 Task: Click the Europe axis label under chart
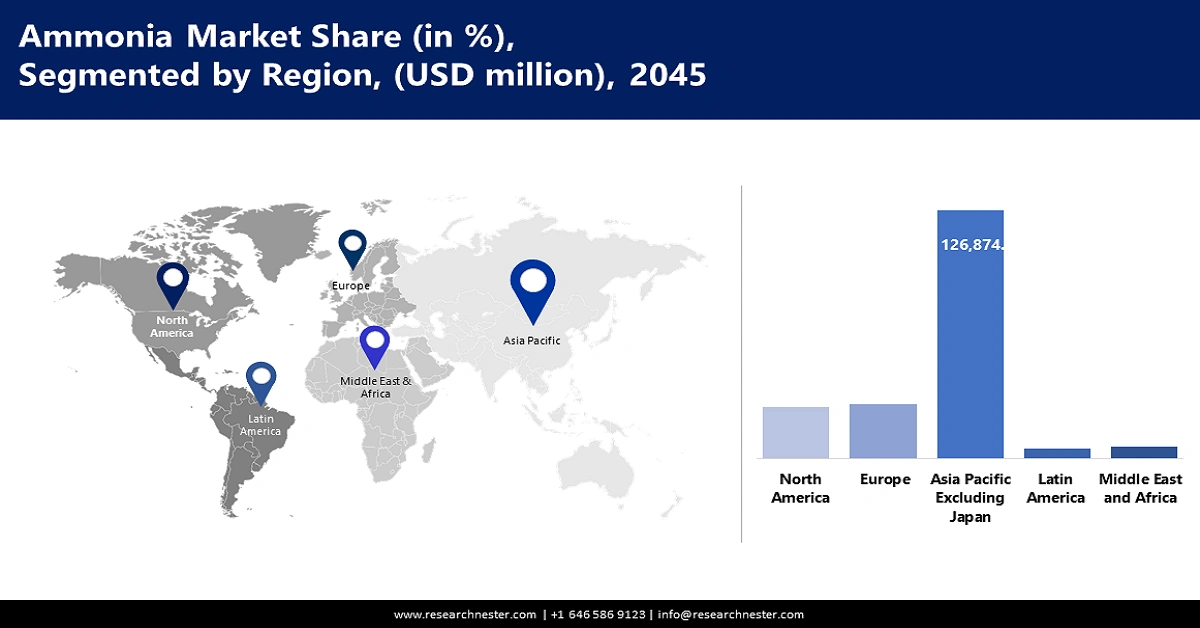click(x=885, y=479)
